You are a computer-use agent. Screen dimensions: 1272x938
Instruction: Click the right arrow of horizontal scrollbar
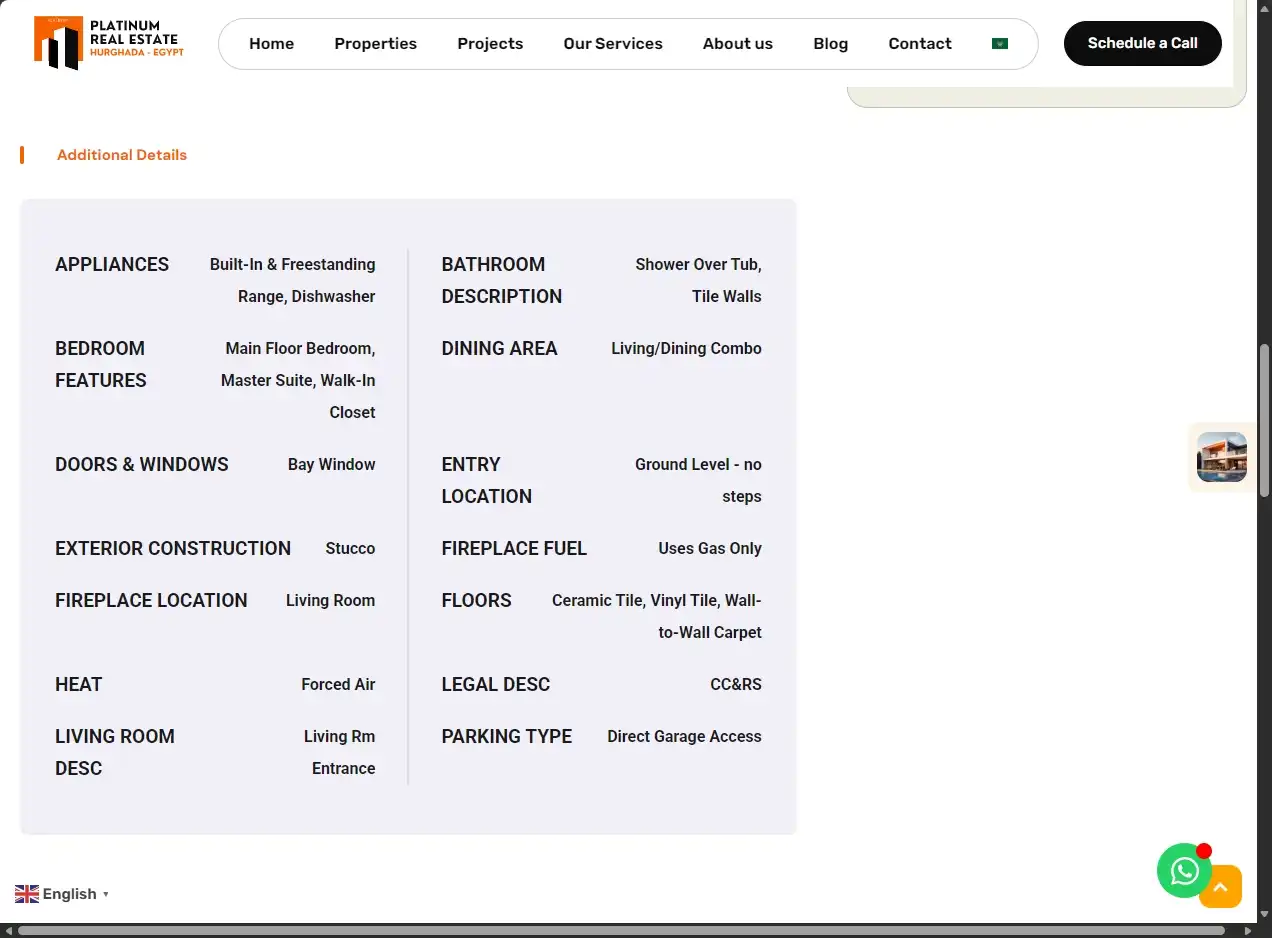(1247, 930)
